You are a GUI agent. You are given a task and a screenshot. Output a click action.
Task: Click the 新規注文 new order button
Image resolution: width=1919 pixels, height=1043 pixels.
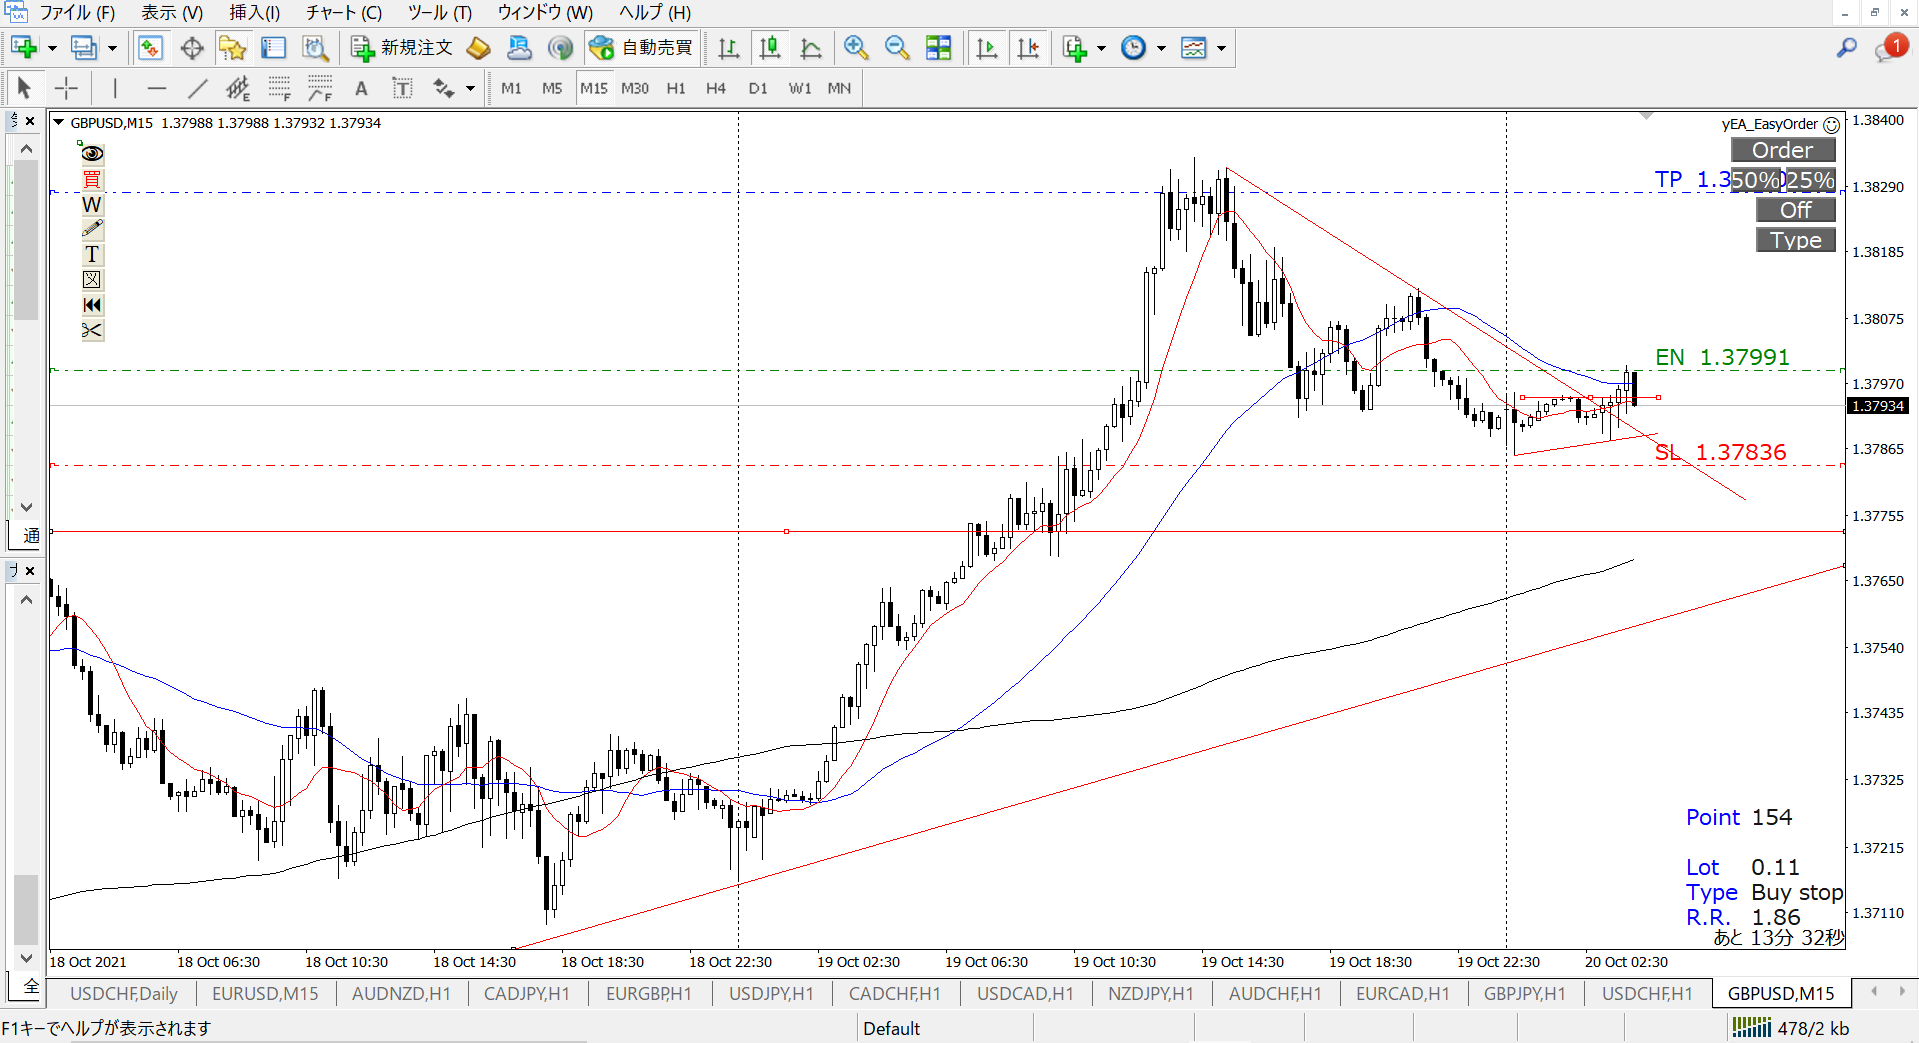pyautogui.click(x=401, y=47)
